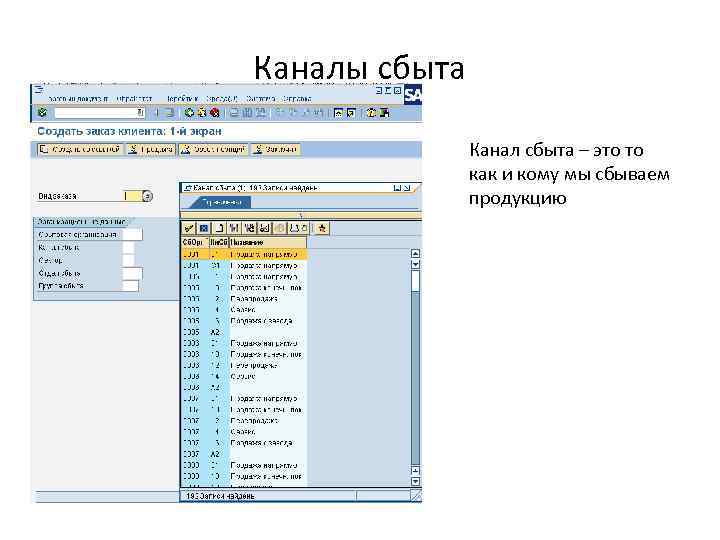Open the Справка menu
720x540 pixels.
(x=297, y=99)
